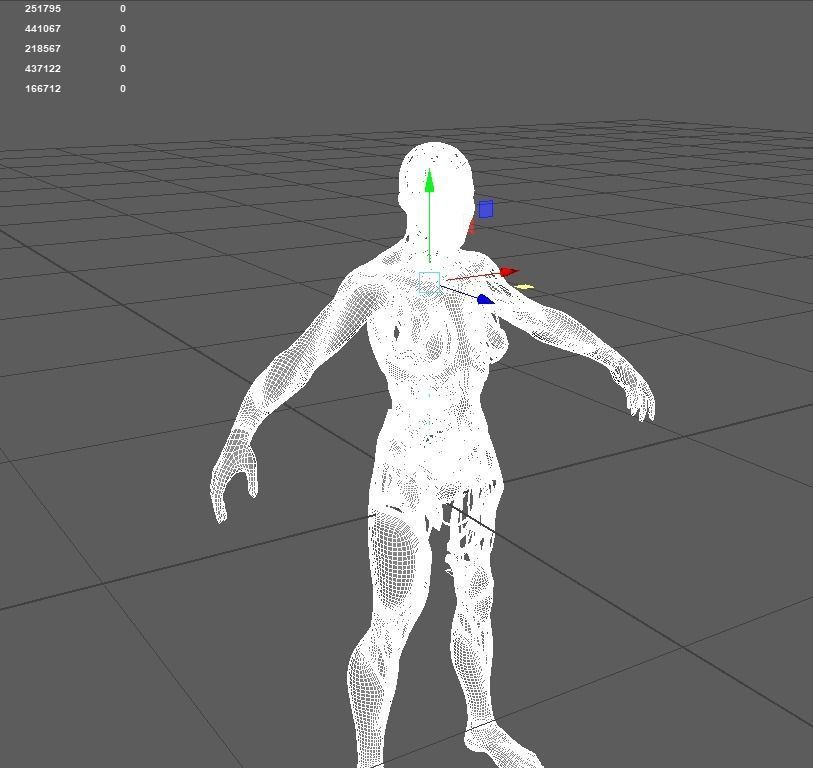
Task: Click the 0 next to 218567
Action: 123,48
